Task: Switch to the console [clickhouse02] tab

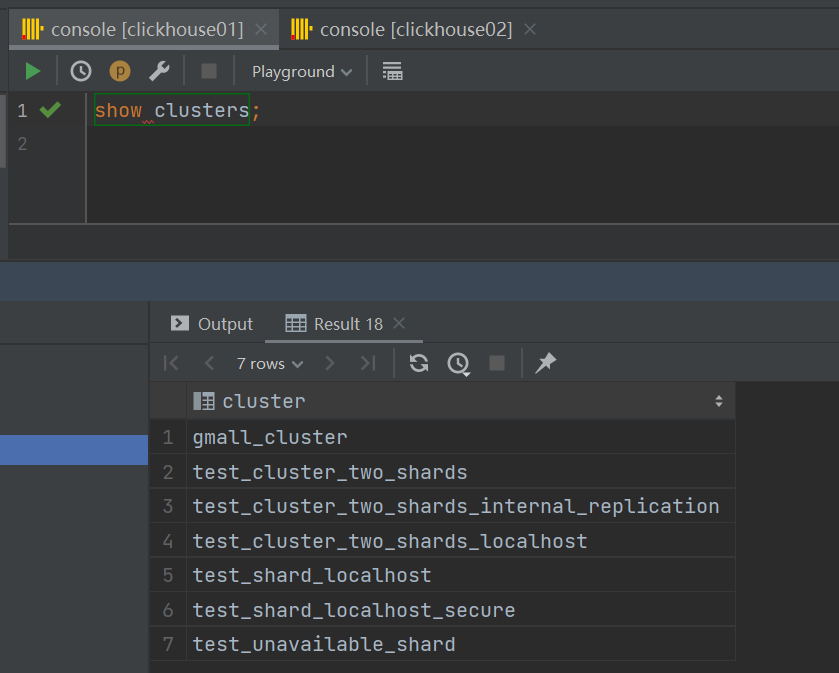Action: click(415, 29)
